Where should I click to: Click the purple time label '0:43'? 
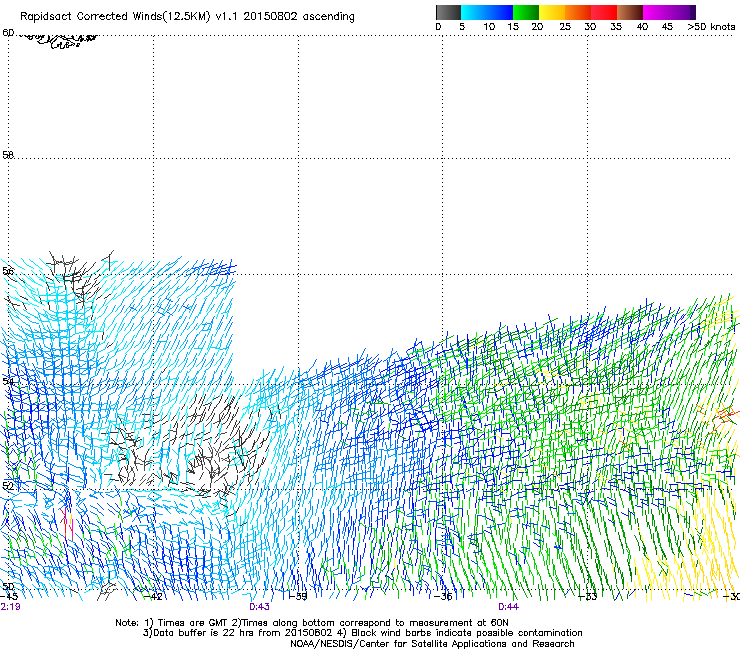coord(260,607)
